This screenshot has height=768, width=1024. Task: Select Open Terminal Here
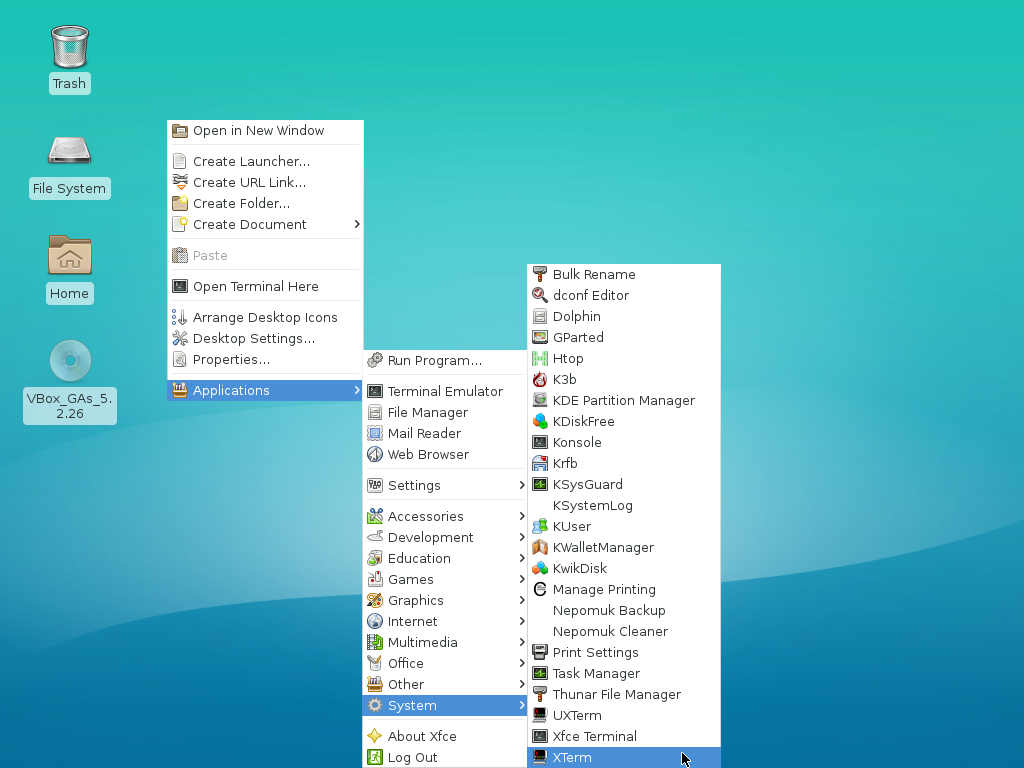pyautogui.click(x=265, y=286)
